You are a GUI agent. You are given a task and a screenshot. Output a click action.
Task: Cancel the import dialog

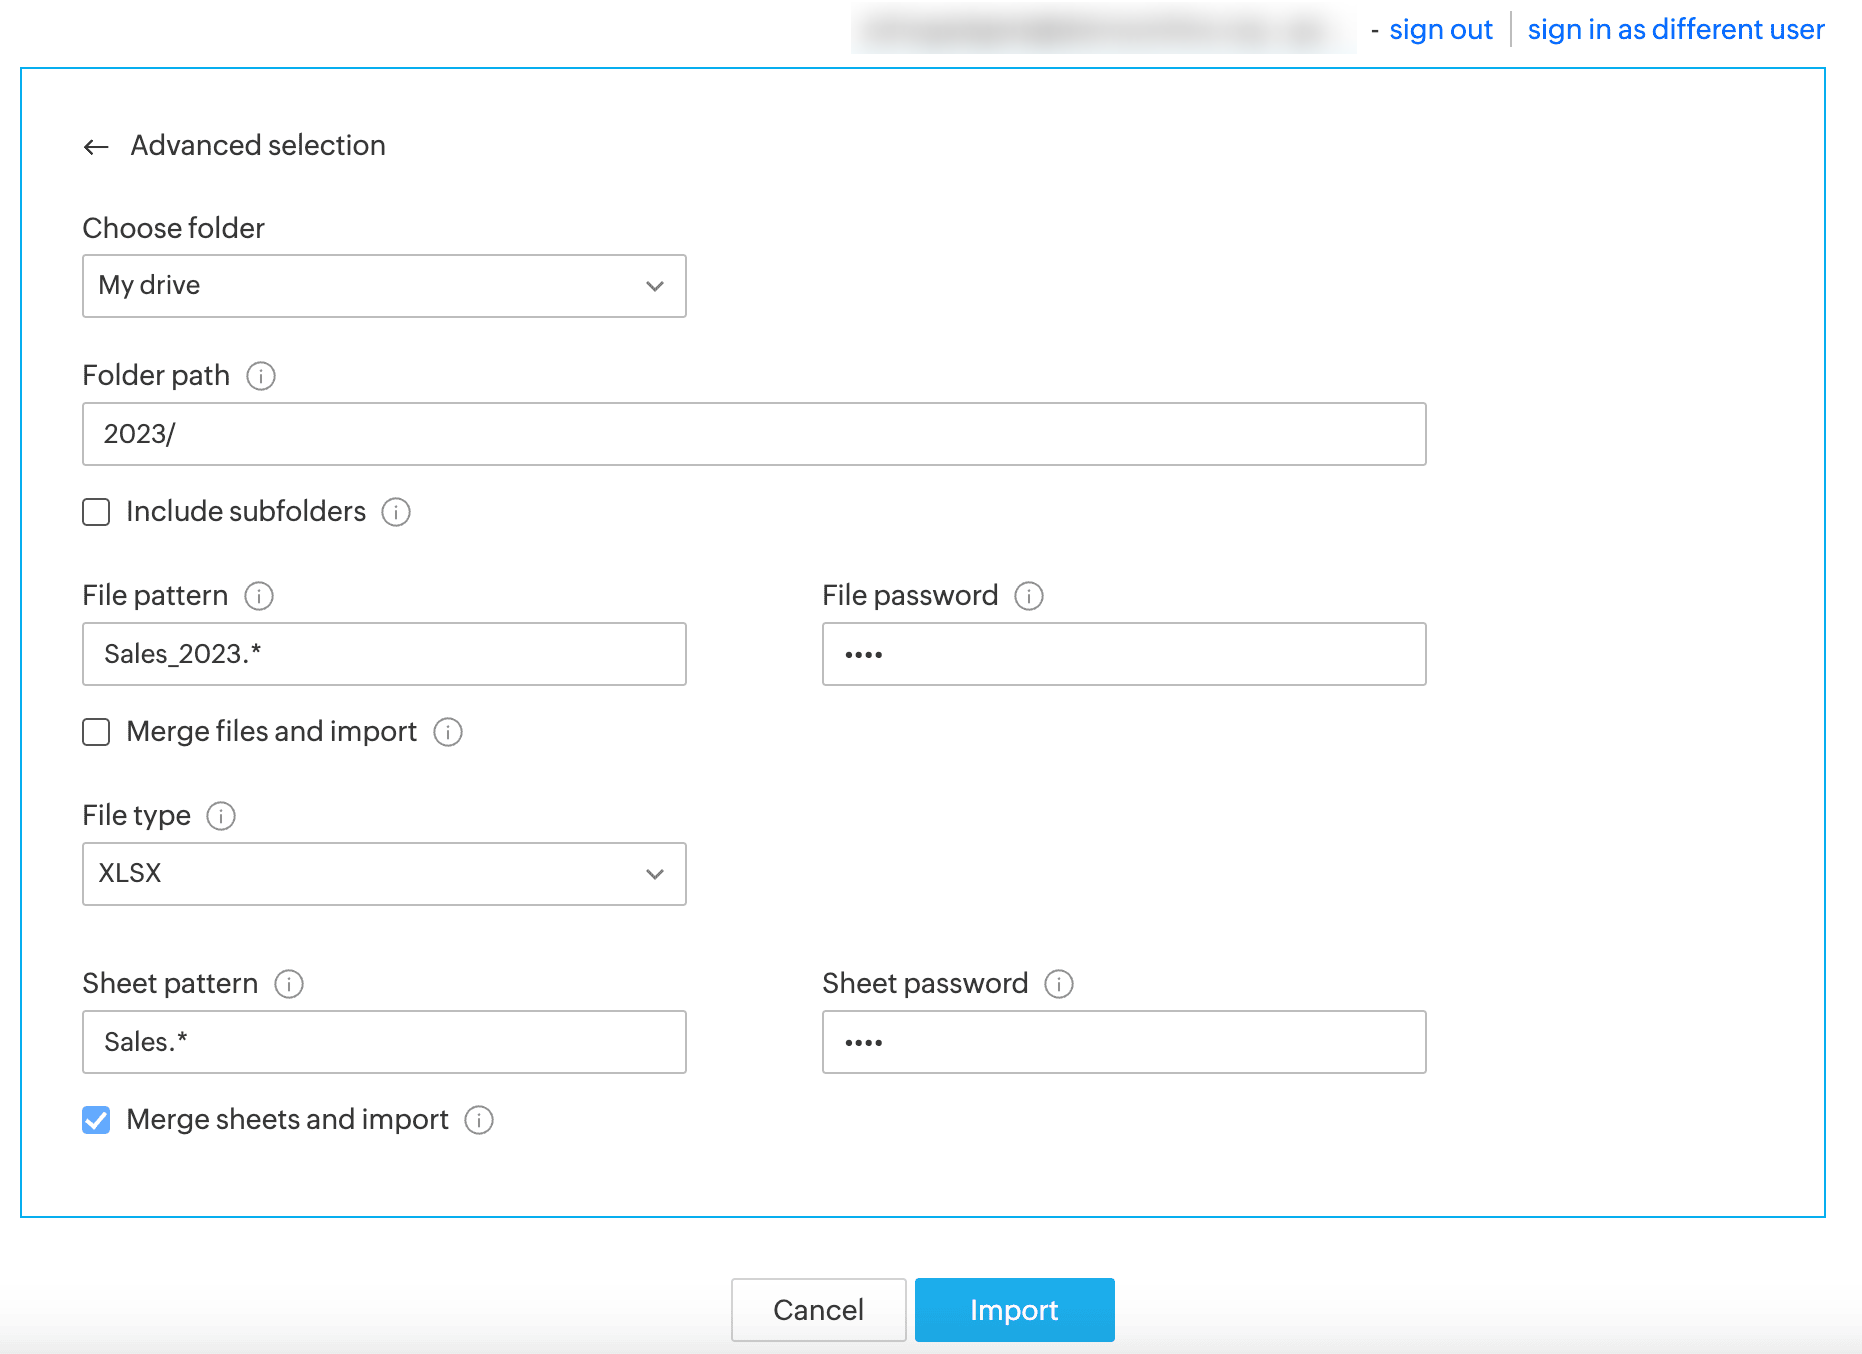tap(818, 1310)
